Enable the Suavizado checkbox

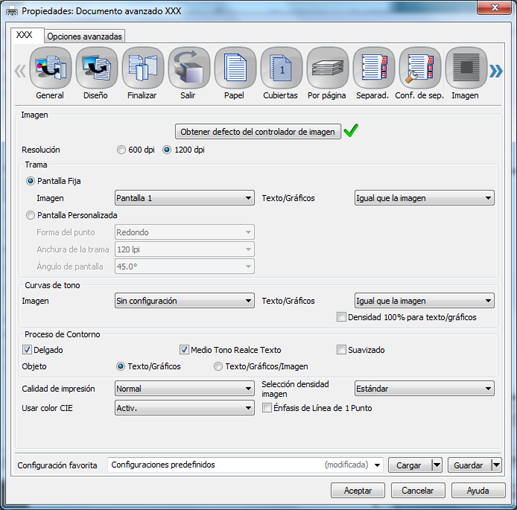point(341,350)
